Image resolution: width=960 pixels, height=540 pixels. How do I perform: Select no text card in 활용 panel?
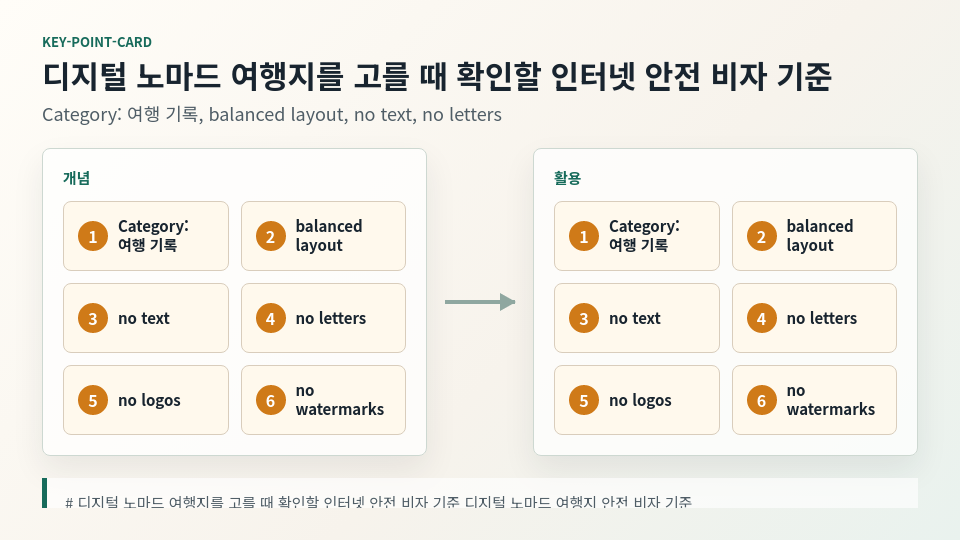tap(637, 318)
